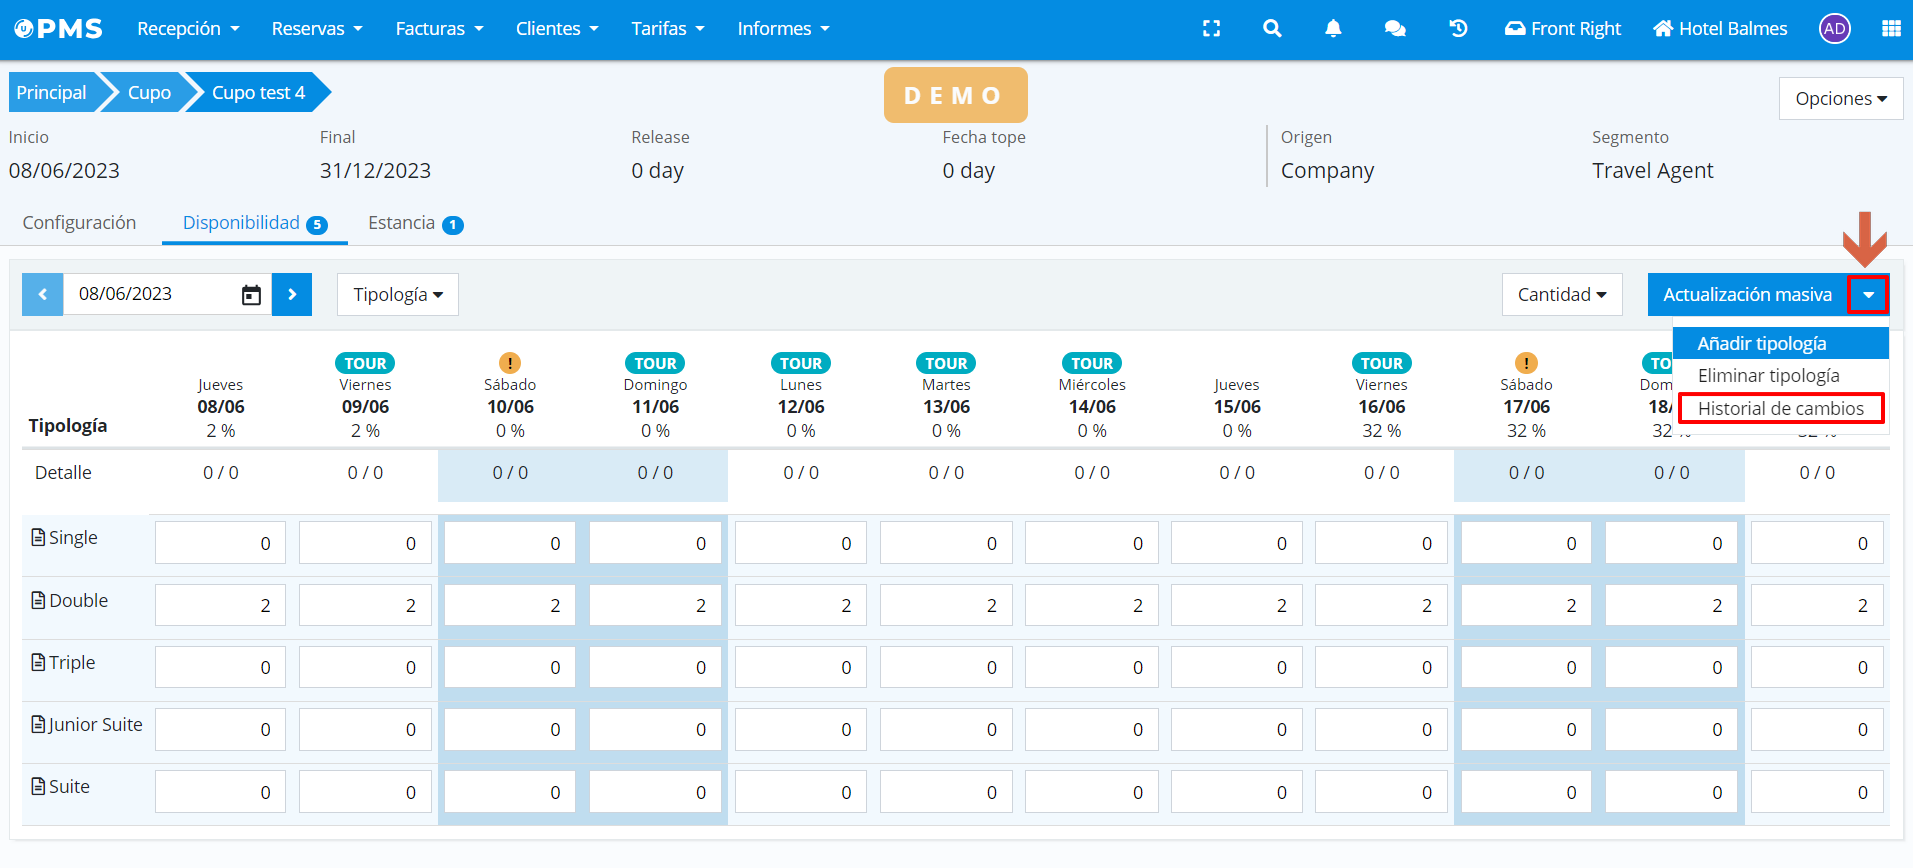
Task: Open the apps grid icon
Action: click(1890, 29)
